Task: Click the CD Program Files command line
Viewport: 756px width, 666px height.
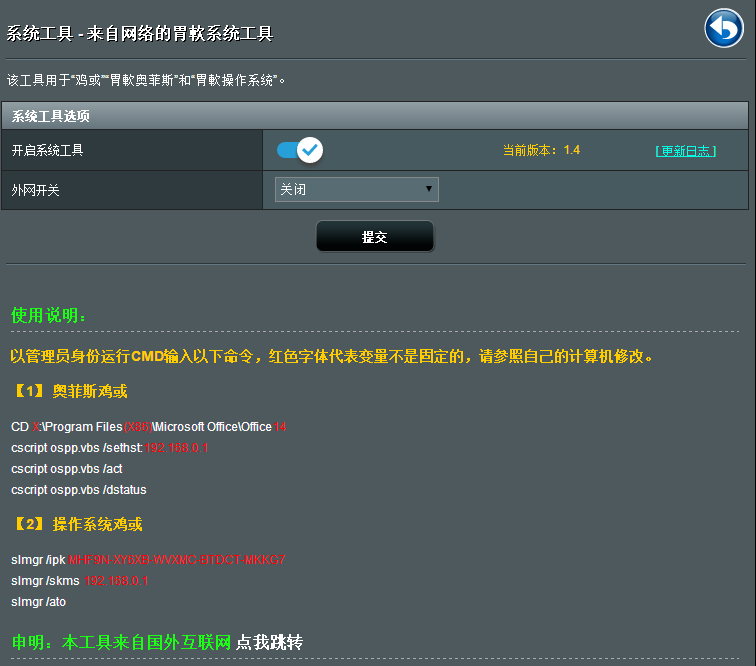Action: click(148, 427)
